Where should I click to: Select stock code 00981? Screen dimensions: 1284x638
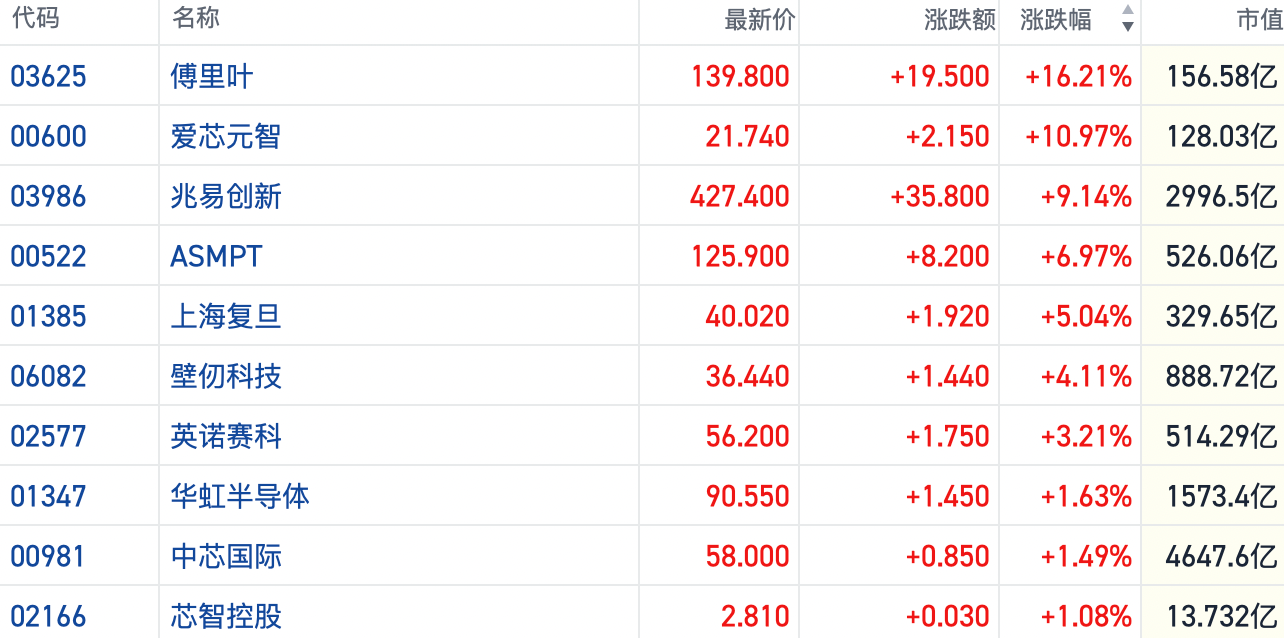(48, 556)
